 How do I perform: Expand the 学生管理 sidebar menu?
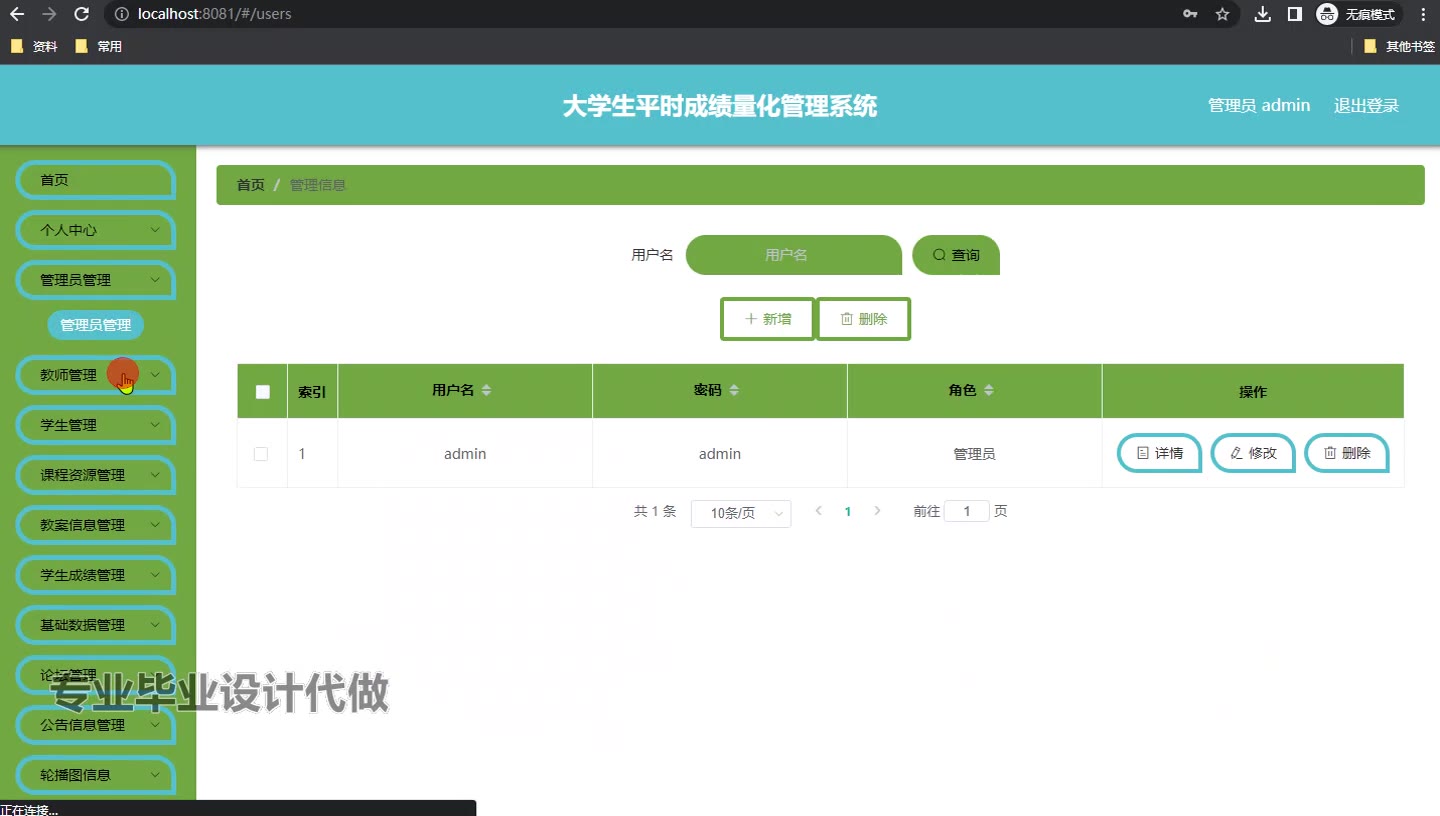[x=96, y=425]
